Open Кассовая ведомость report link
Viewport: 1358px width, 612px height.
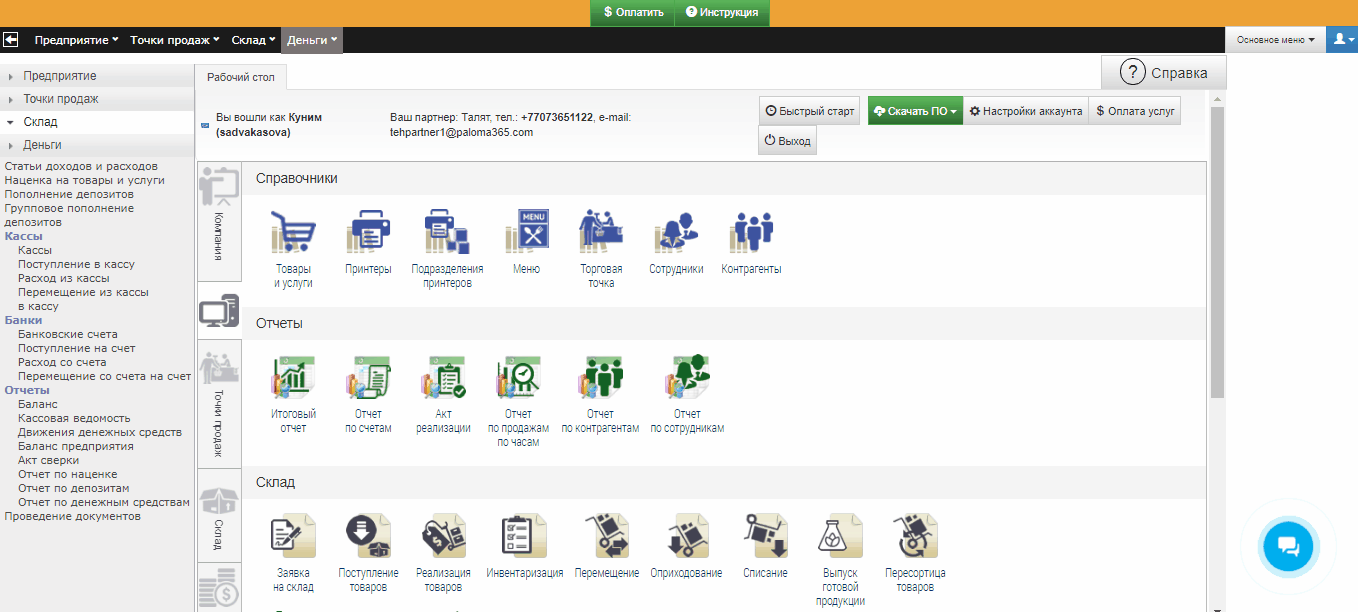[x=74, y=418]
